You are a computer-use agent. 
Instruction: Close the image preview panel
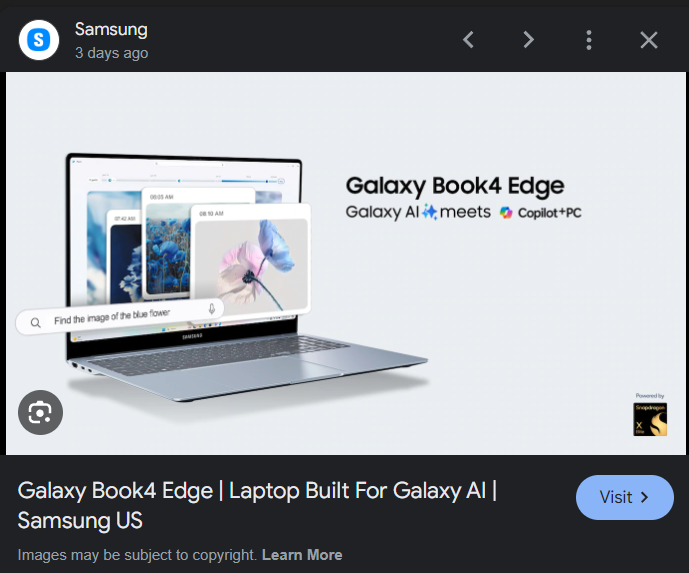[x=649, y=40]
